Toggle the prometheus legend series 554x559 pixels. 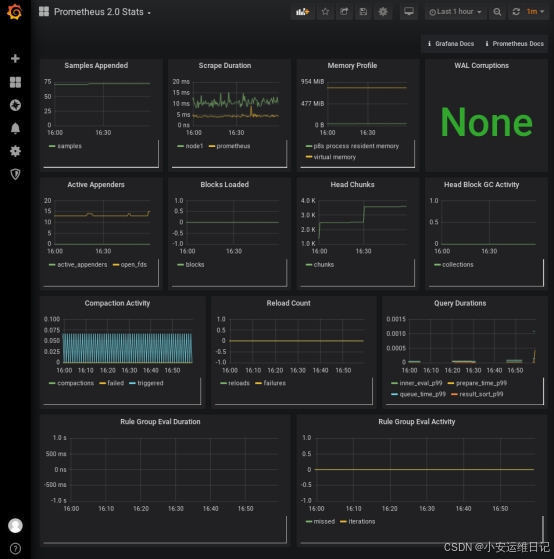point(233,146)
